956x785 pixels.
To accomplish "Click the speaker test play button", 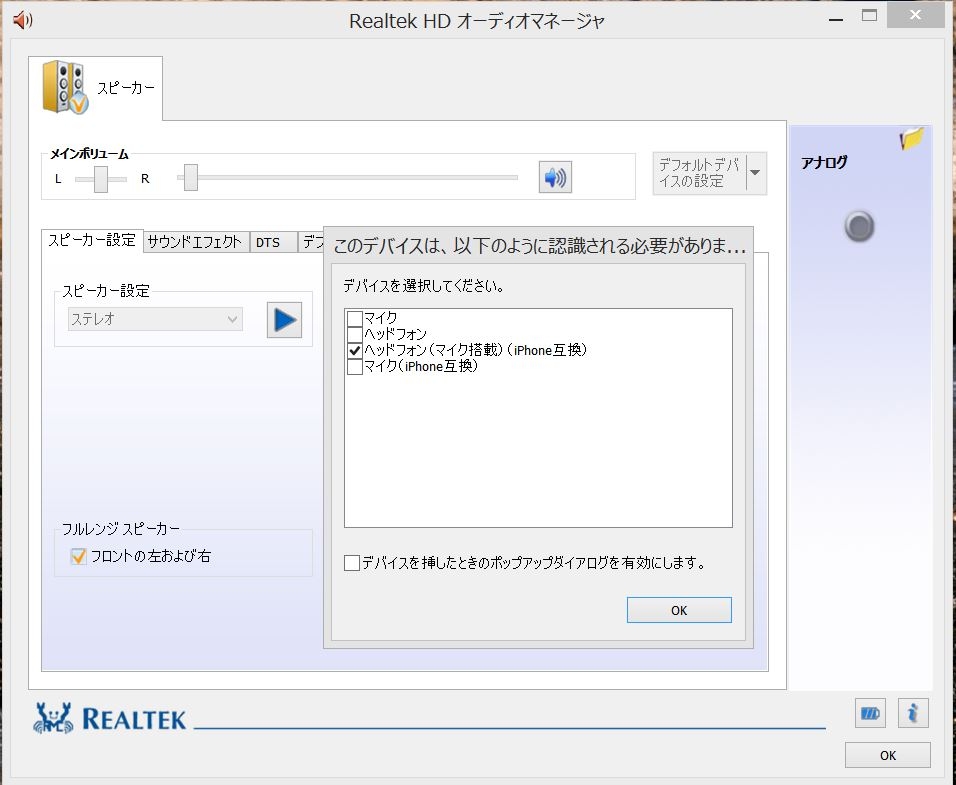I will pos(284,320).
